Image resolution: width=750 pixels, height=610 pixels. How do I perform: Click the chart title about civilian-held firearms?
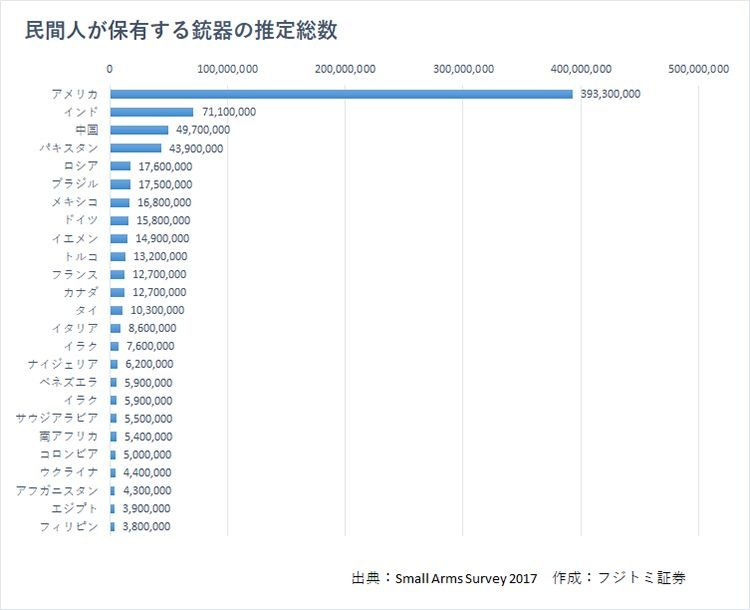pyautogui.click(x=181, y=31)
